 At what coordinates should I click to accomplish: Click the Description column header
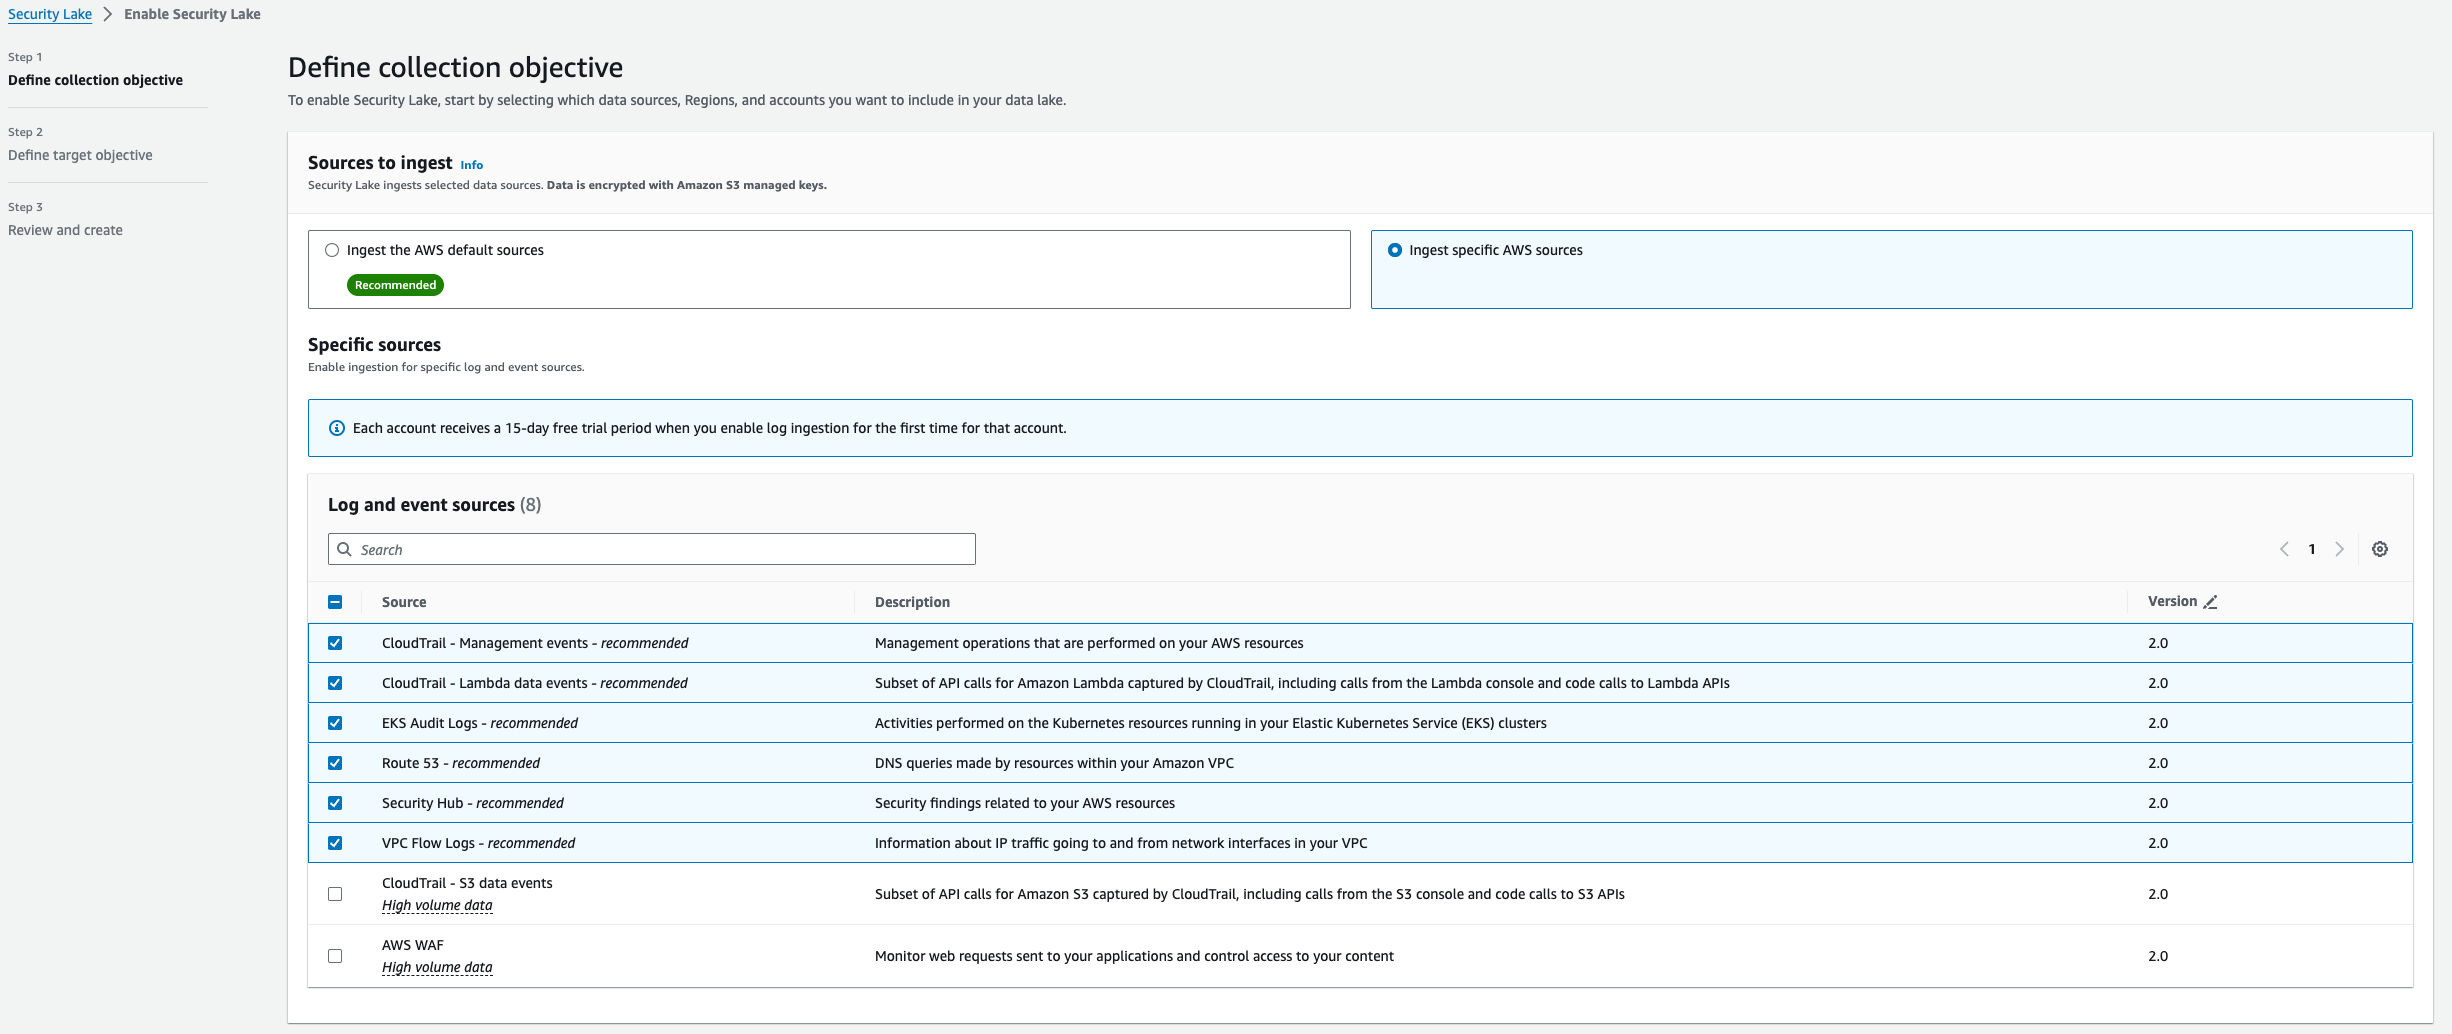[912, 602]
